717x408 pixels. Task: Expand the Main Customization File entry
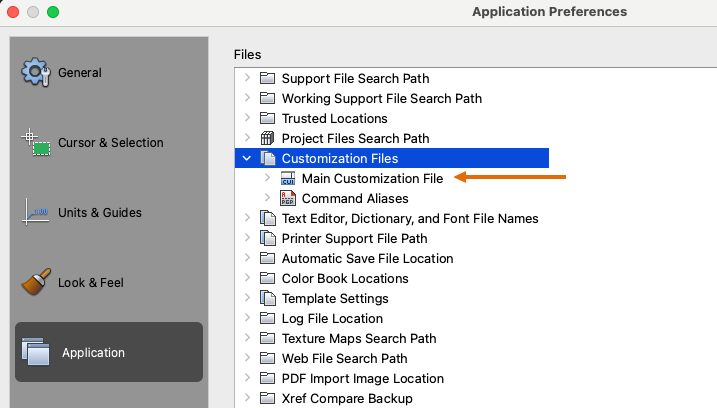click(x=267, y=178)
